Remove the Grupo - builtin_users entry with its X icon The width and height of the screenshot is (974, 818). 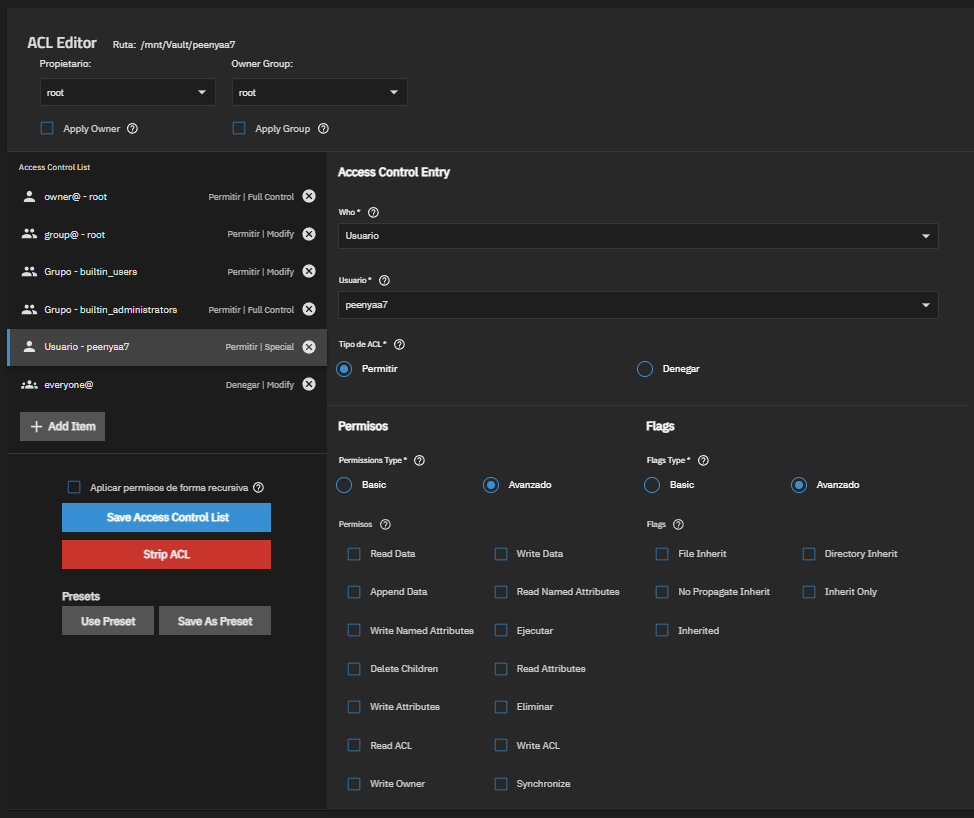click(309, 271)
